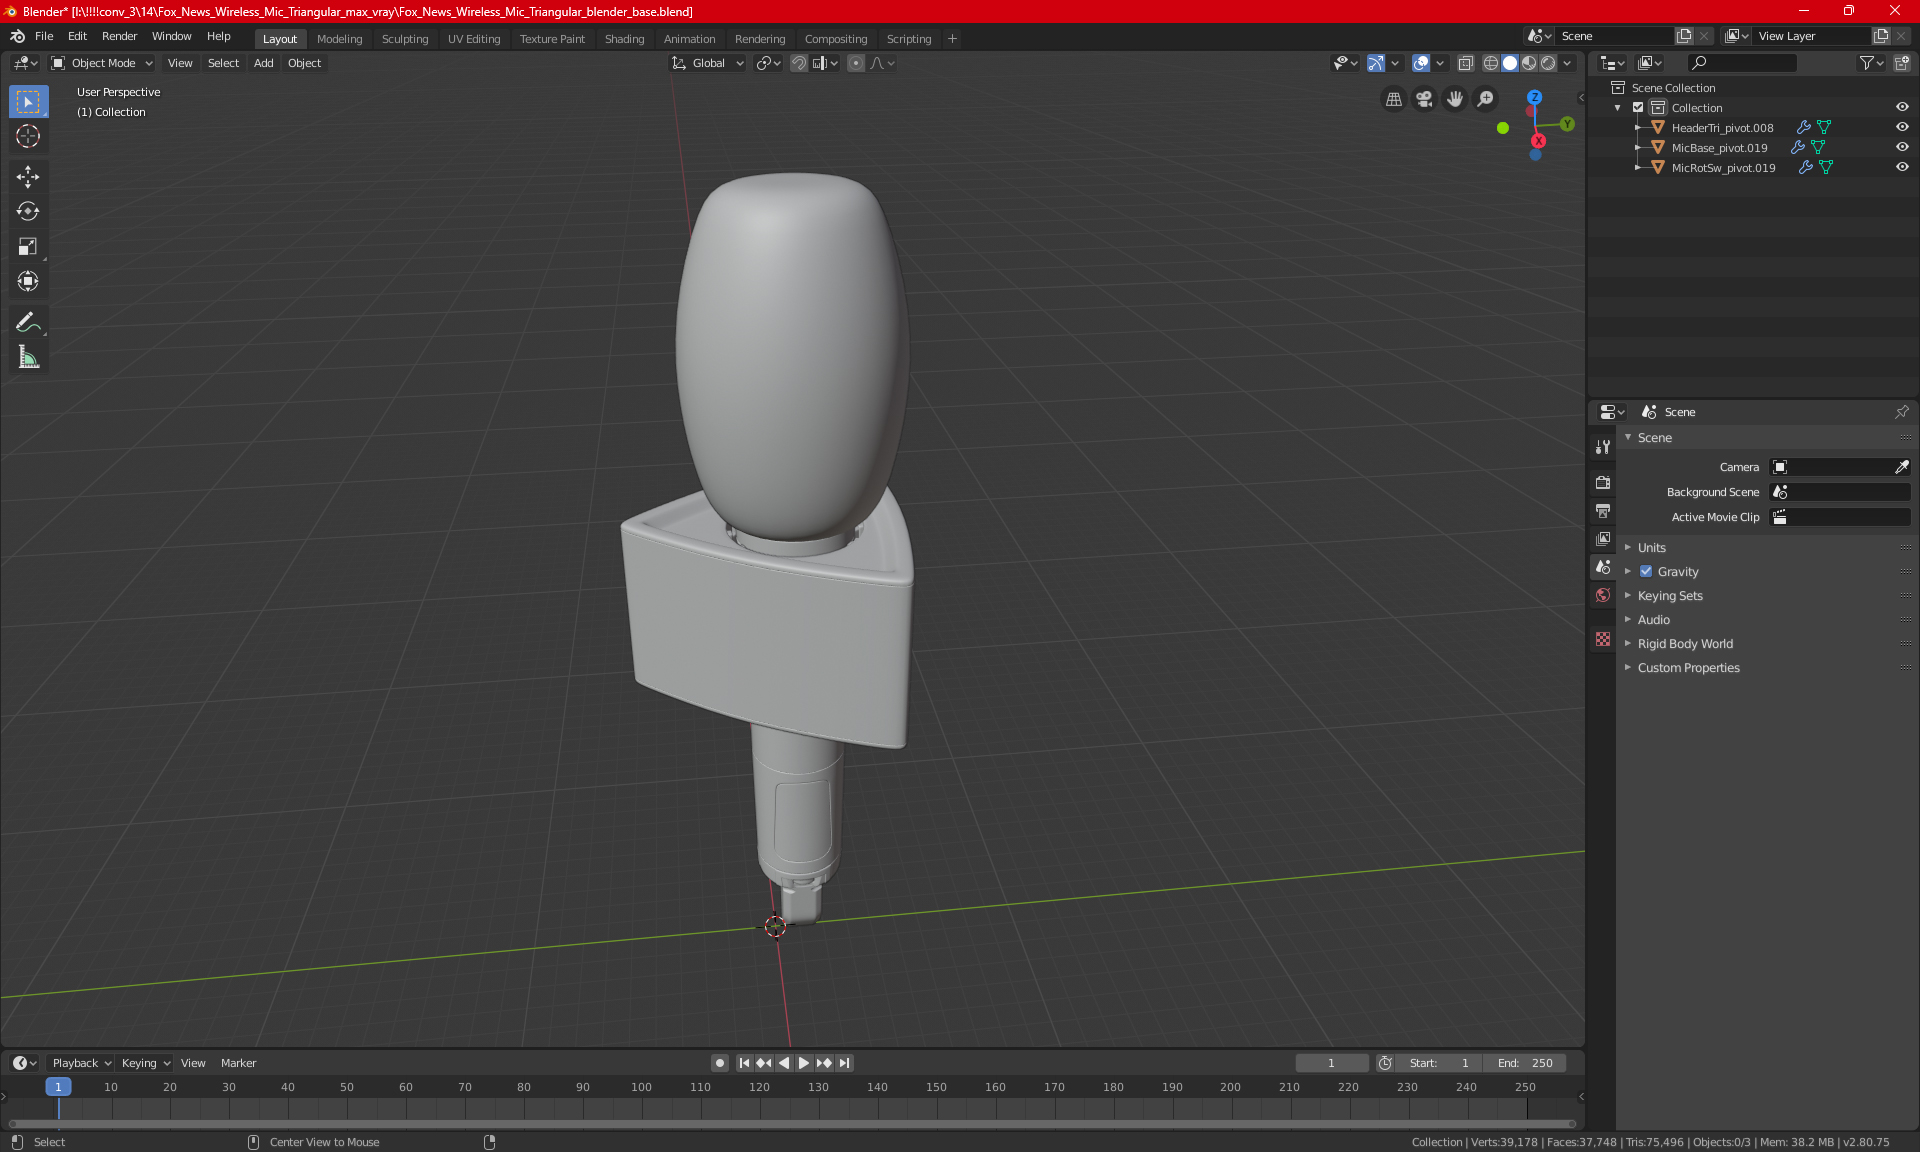Open the World properties tab

(x=1603, y=595)
